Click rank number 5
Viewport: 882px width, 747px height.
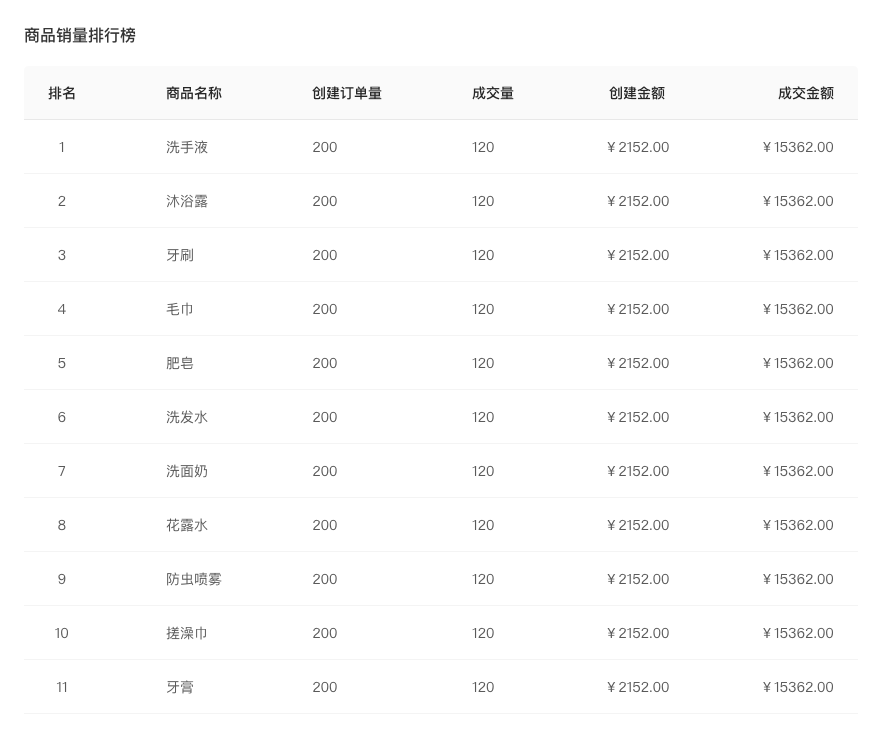(x=62, y=363)
